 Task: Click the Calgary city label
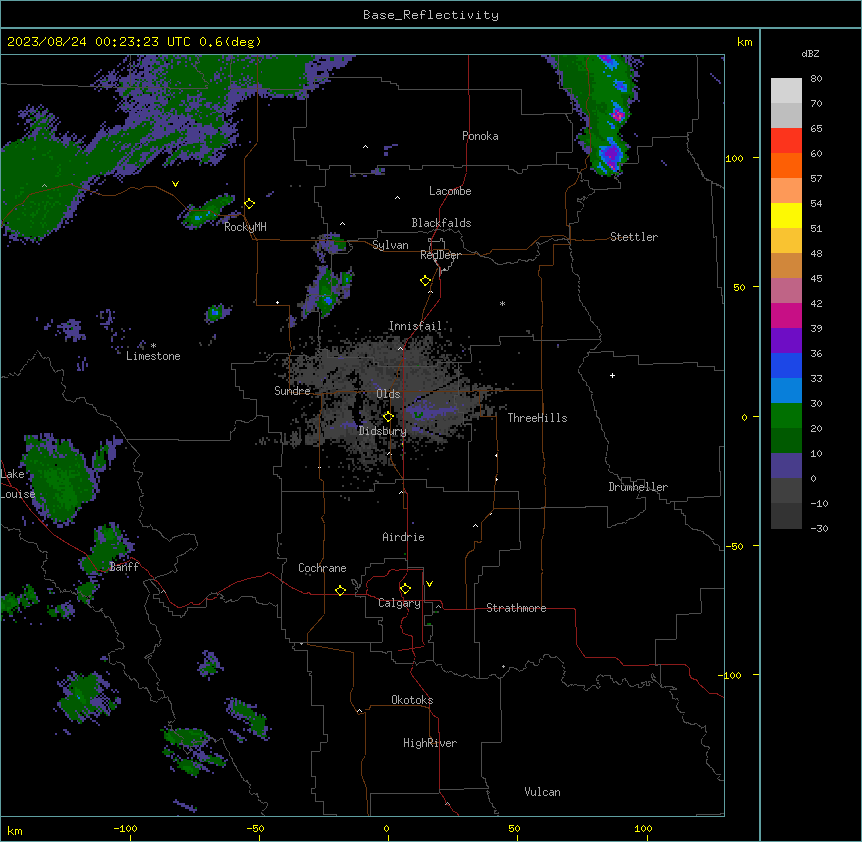click(x=399, y=603)
